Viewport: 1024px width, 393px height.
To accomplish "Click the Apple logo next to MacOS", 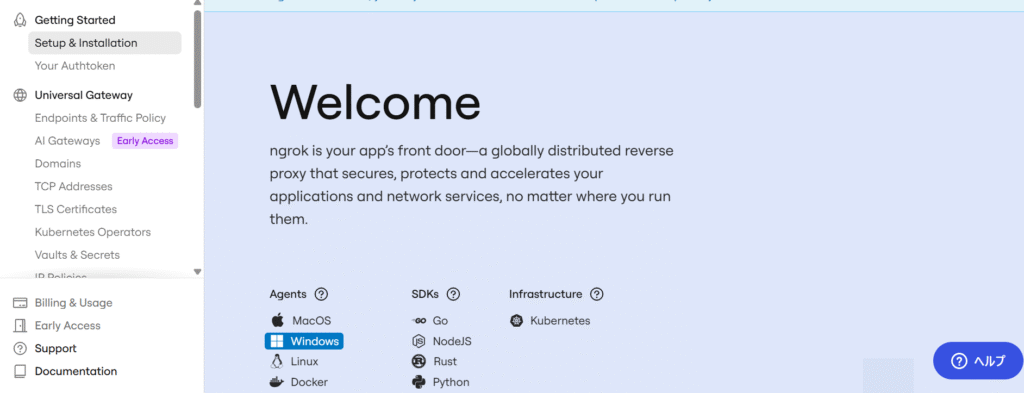I will point(278,320).
